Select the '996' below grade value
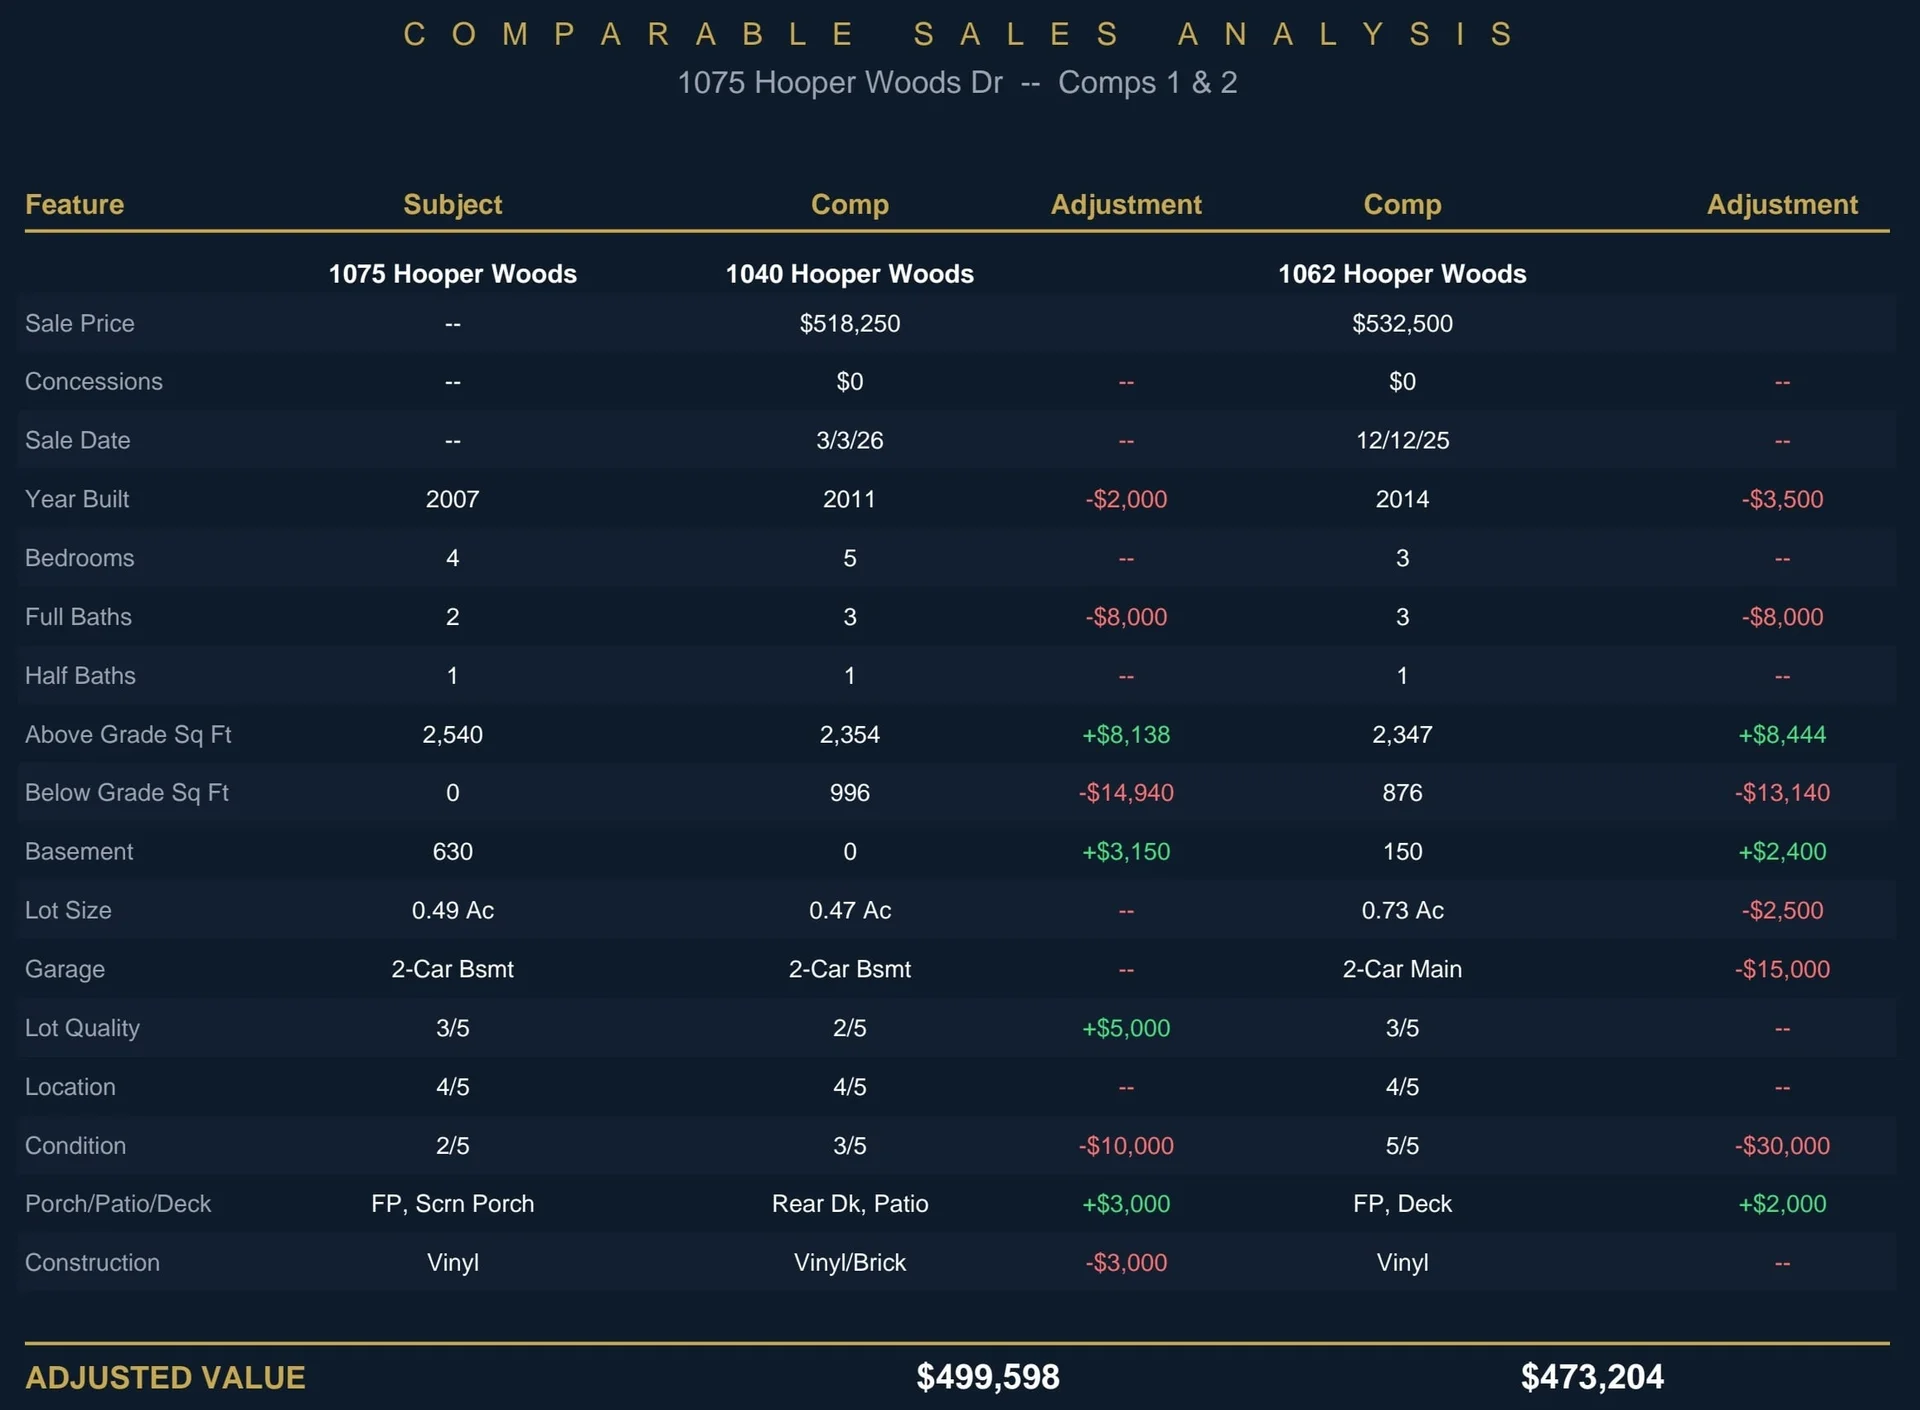This screenshot has width=1920, height=1410. [849, 793]
